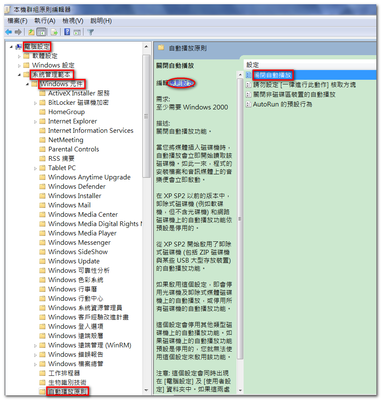Open the 檔案(F) menu
The height and width of the screenshot is (400, 381).
click(17, 21)
